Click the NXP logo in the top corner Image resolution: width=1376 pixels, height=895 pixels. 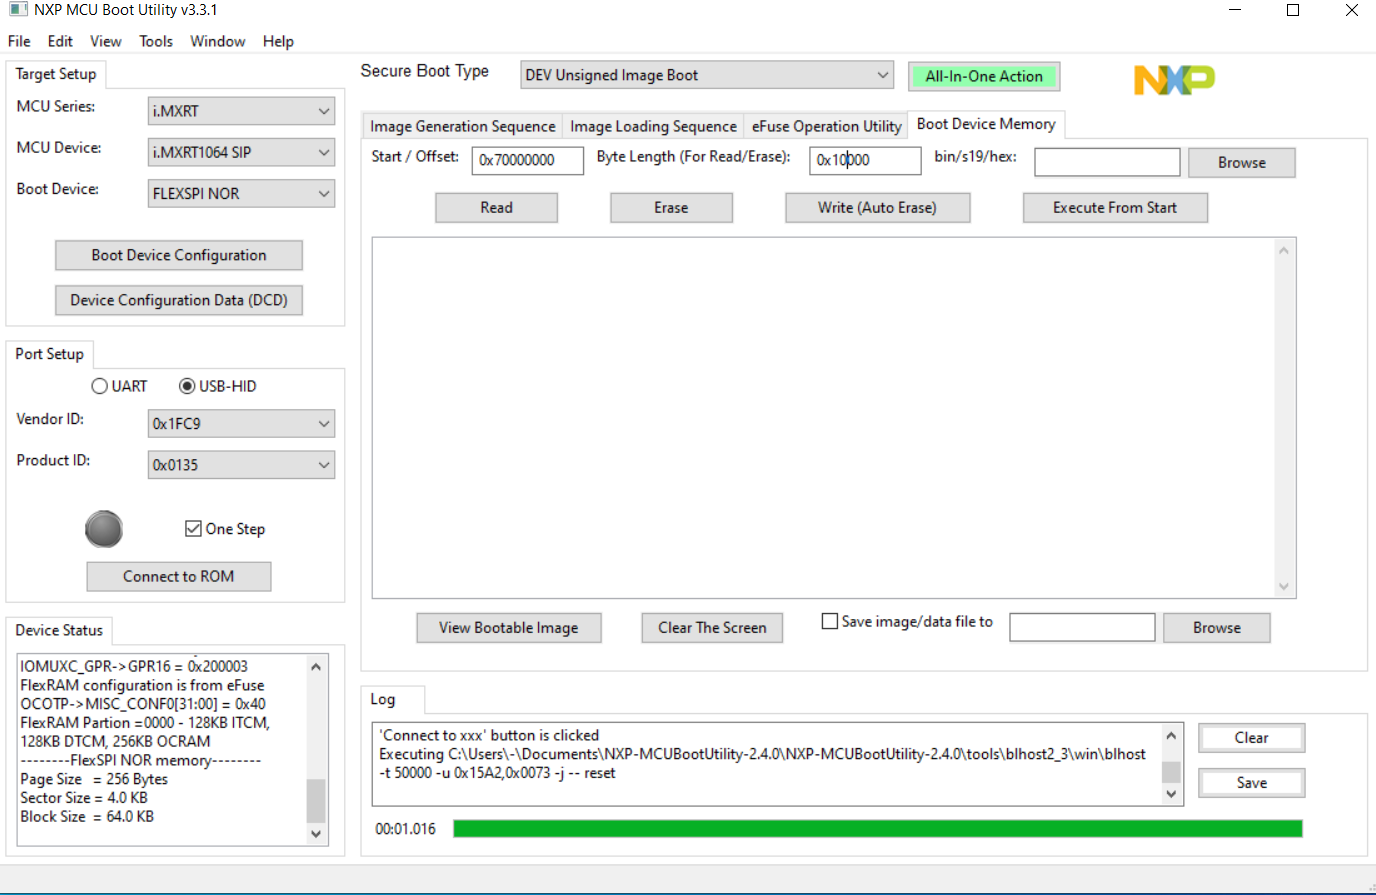click(x=1173, y=80)
